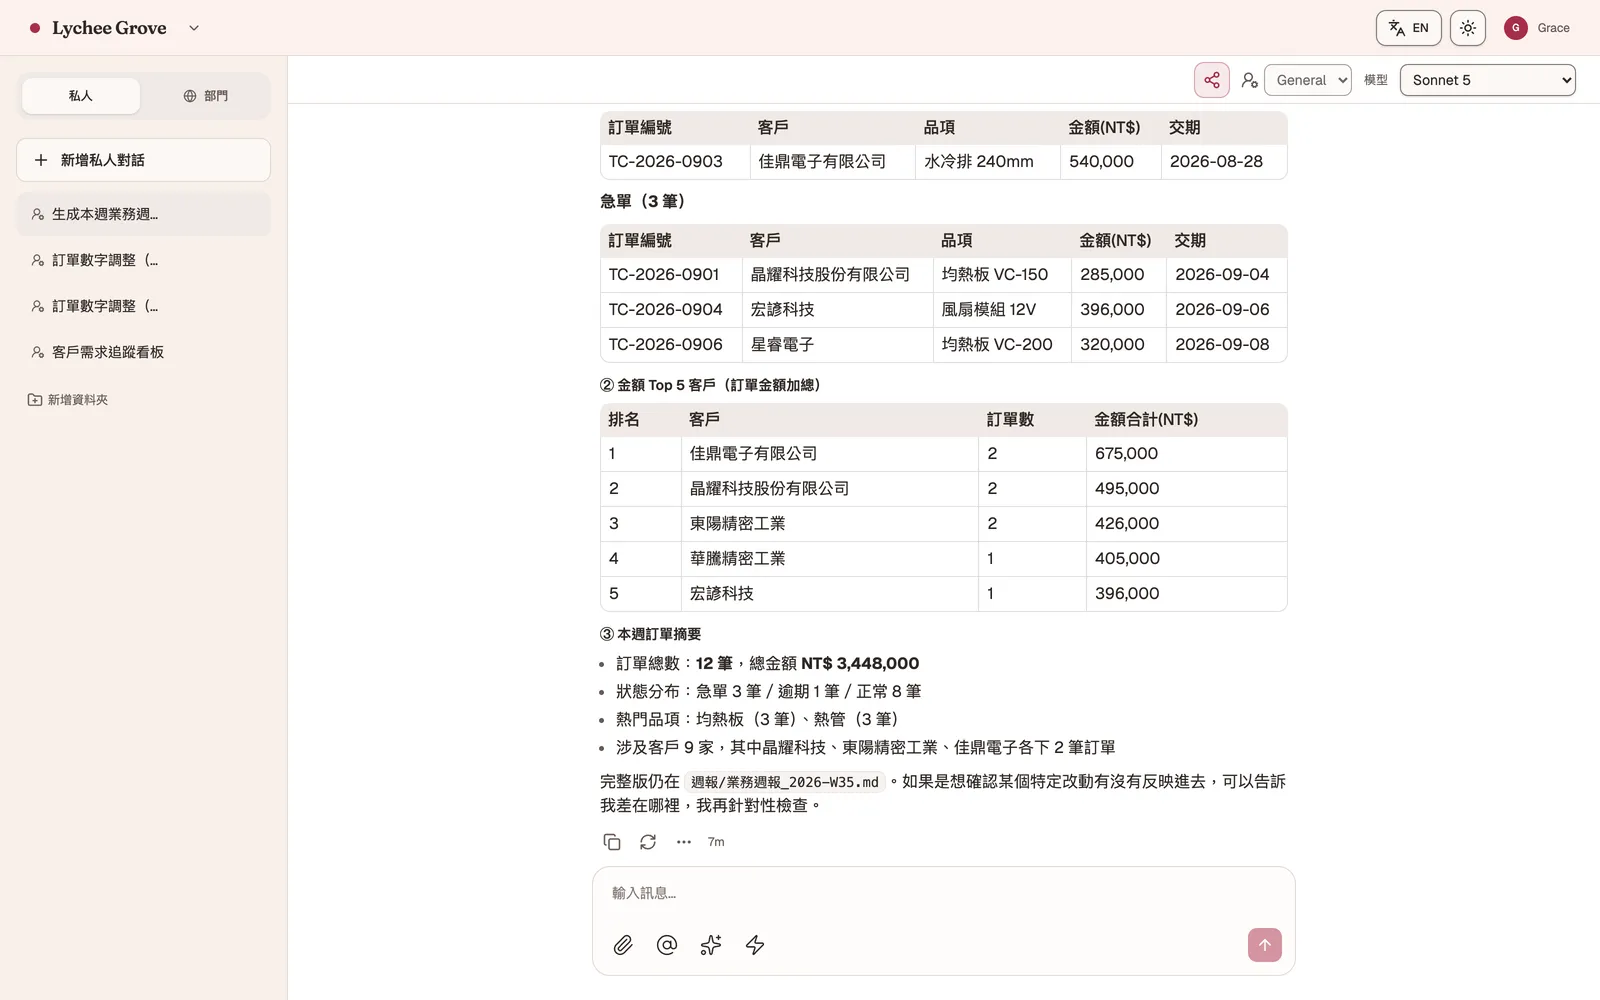
Task: Regenerate the response with the refresh icon
Action: (x=648, y=842)
